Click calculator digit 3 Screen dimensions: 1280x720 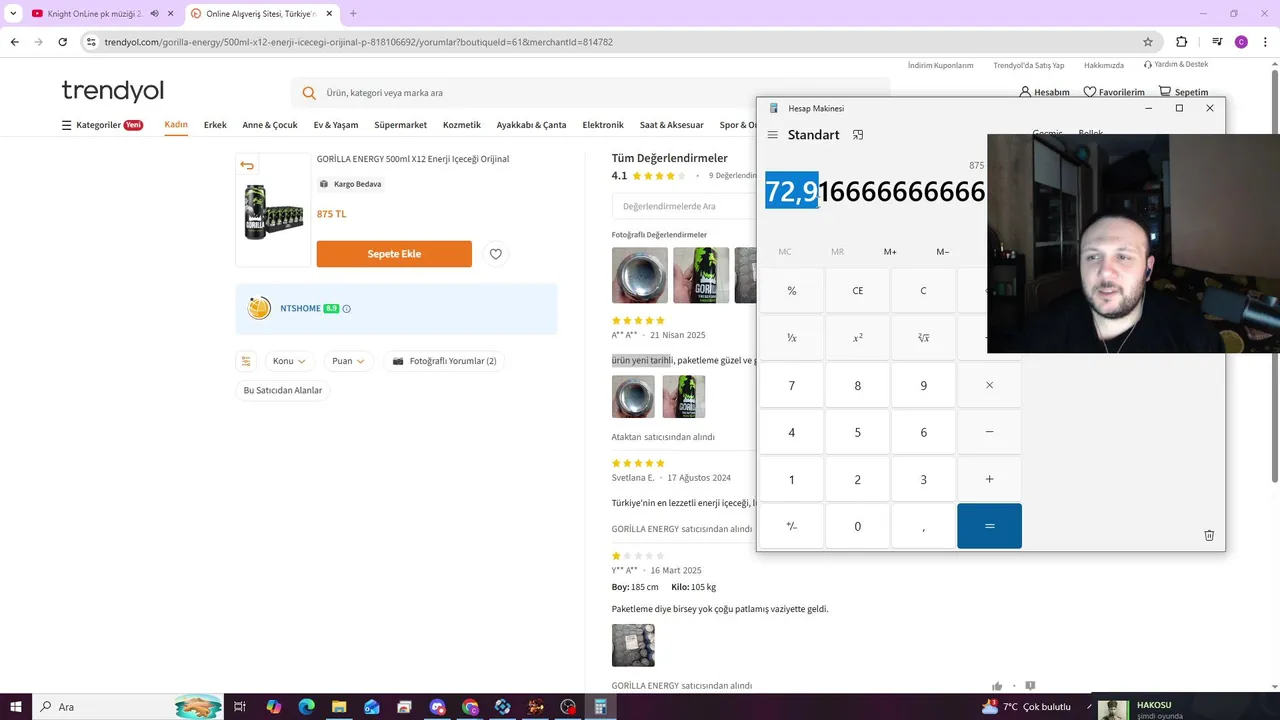(923, 479)
